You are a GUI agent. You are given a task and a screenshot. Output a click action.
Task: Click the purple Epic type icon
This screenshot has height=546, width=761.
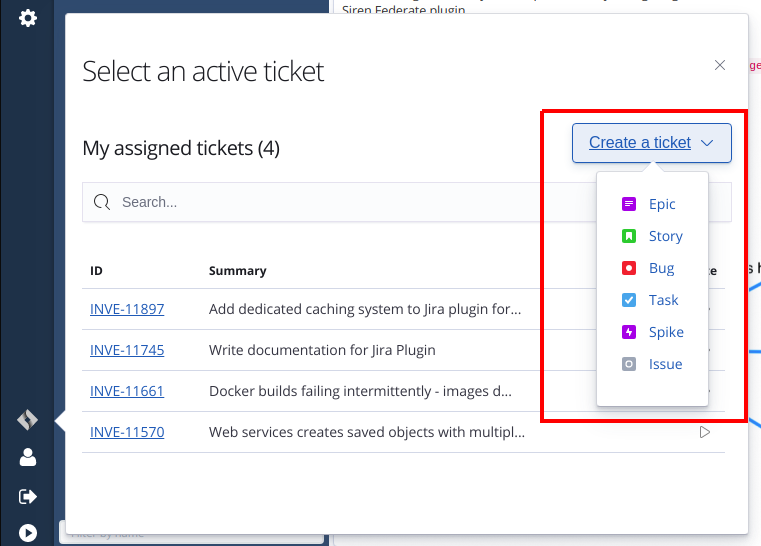tap(629, 204)
